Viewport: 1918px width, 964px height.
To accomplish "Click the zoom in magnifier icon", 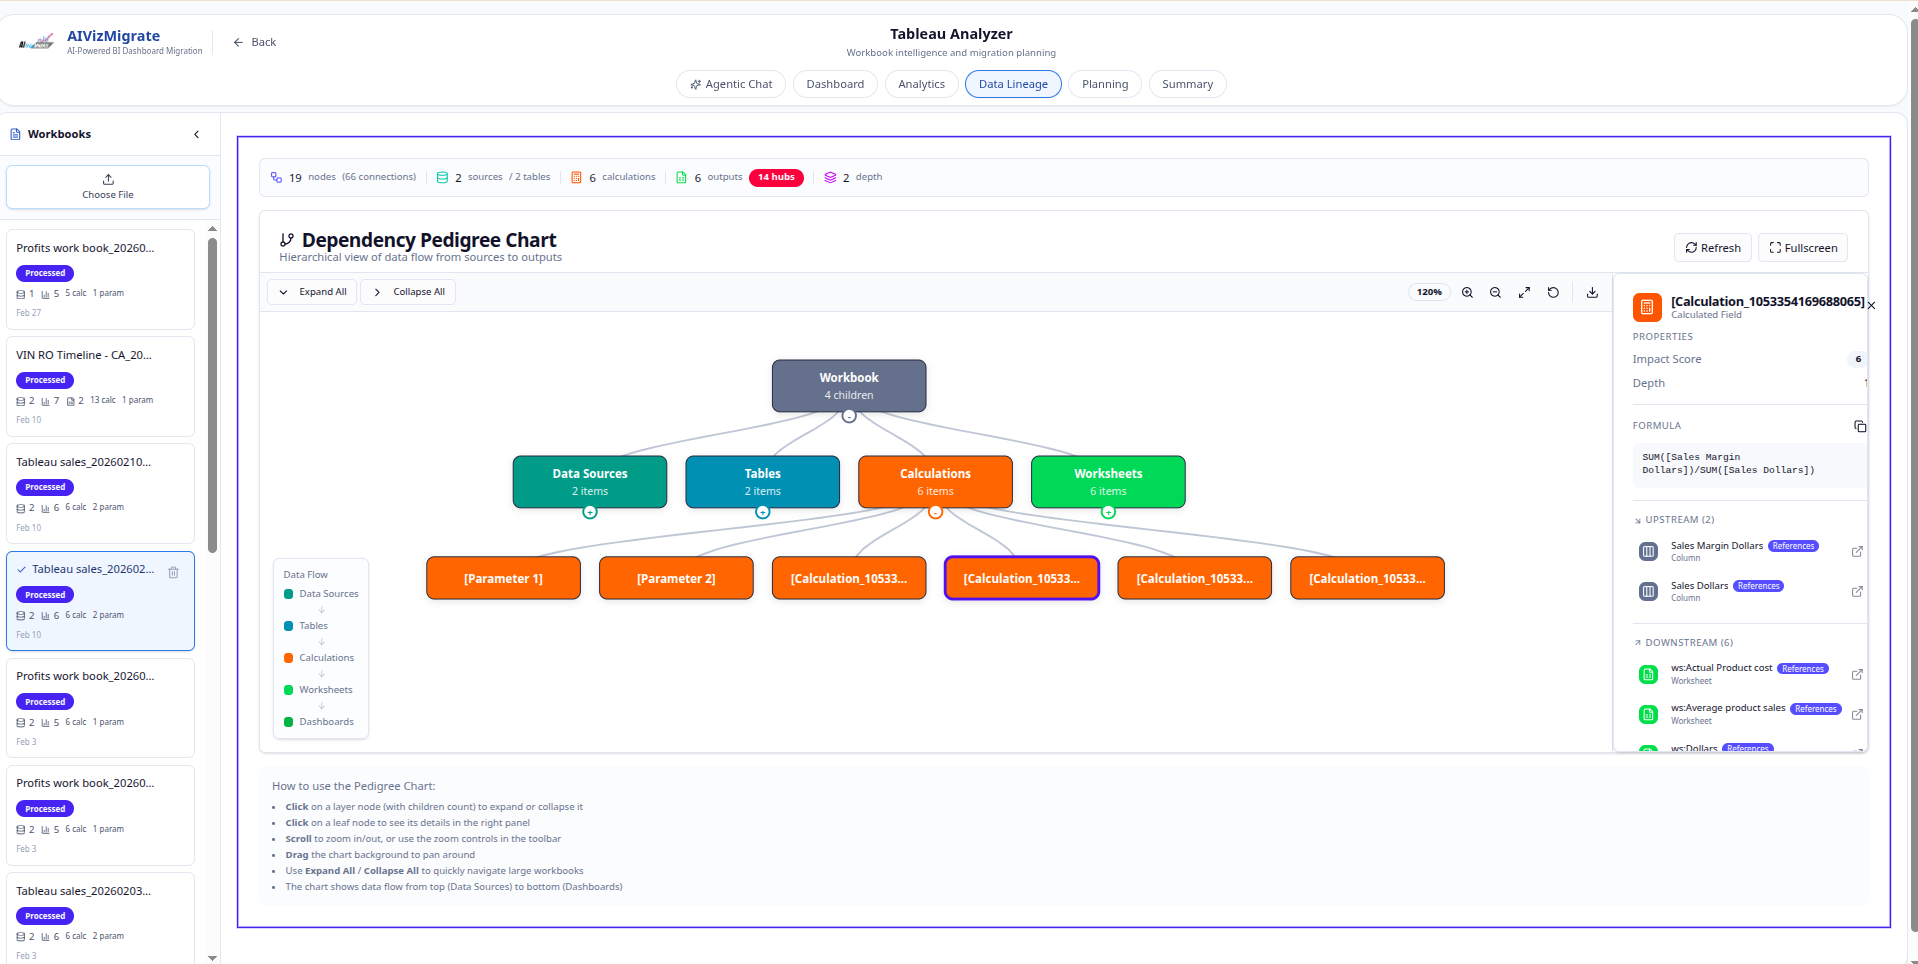I will pos(1467,292).
